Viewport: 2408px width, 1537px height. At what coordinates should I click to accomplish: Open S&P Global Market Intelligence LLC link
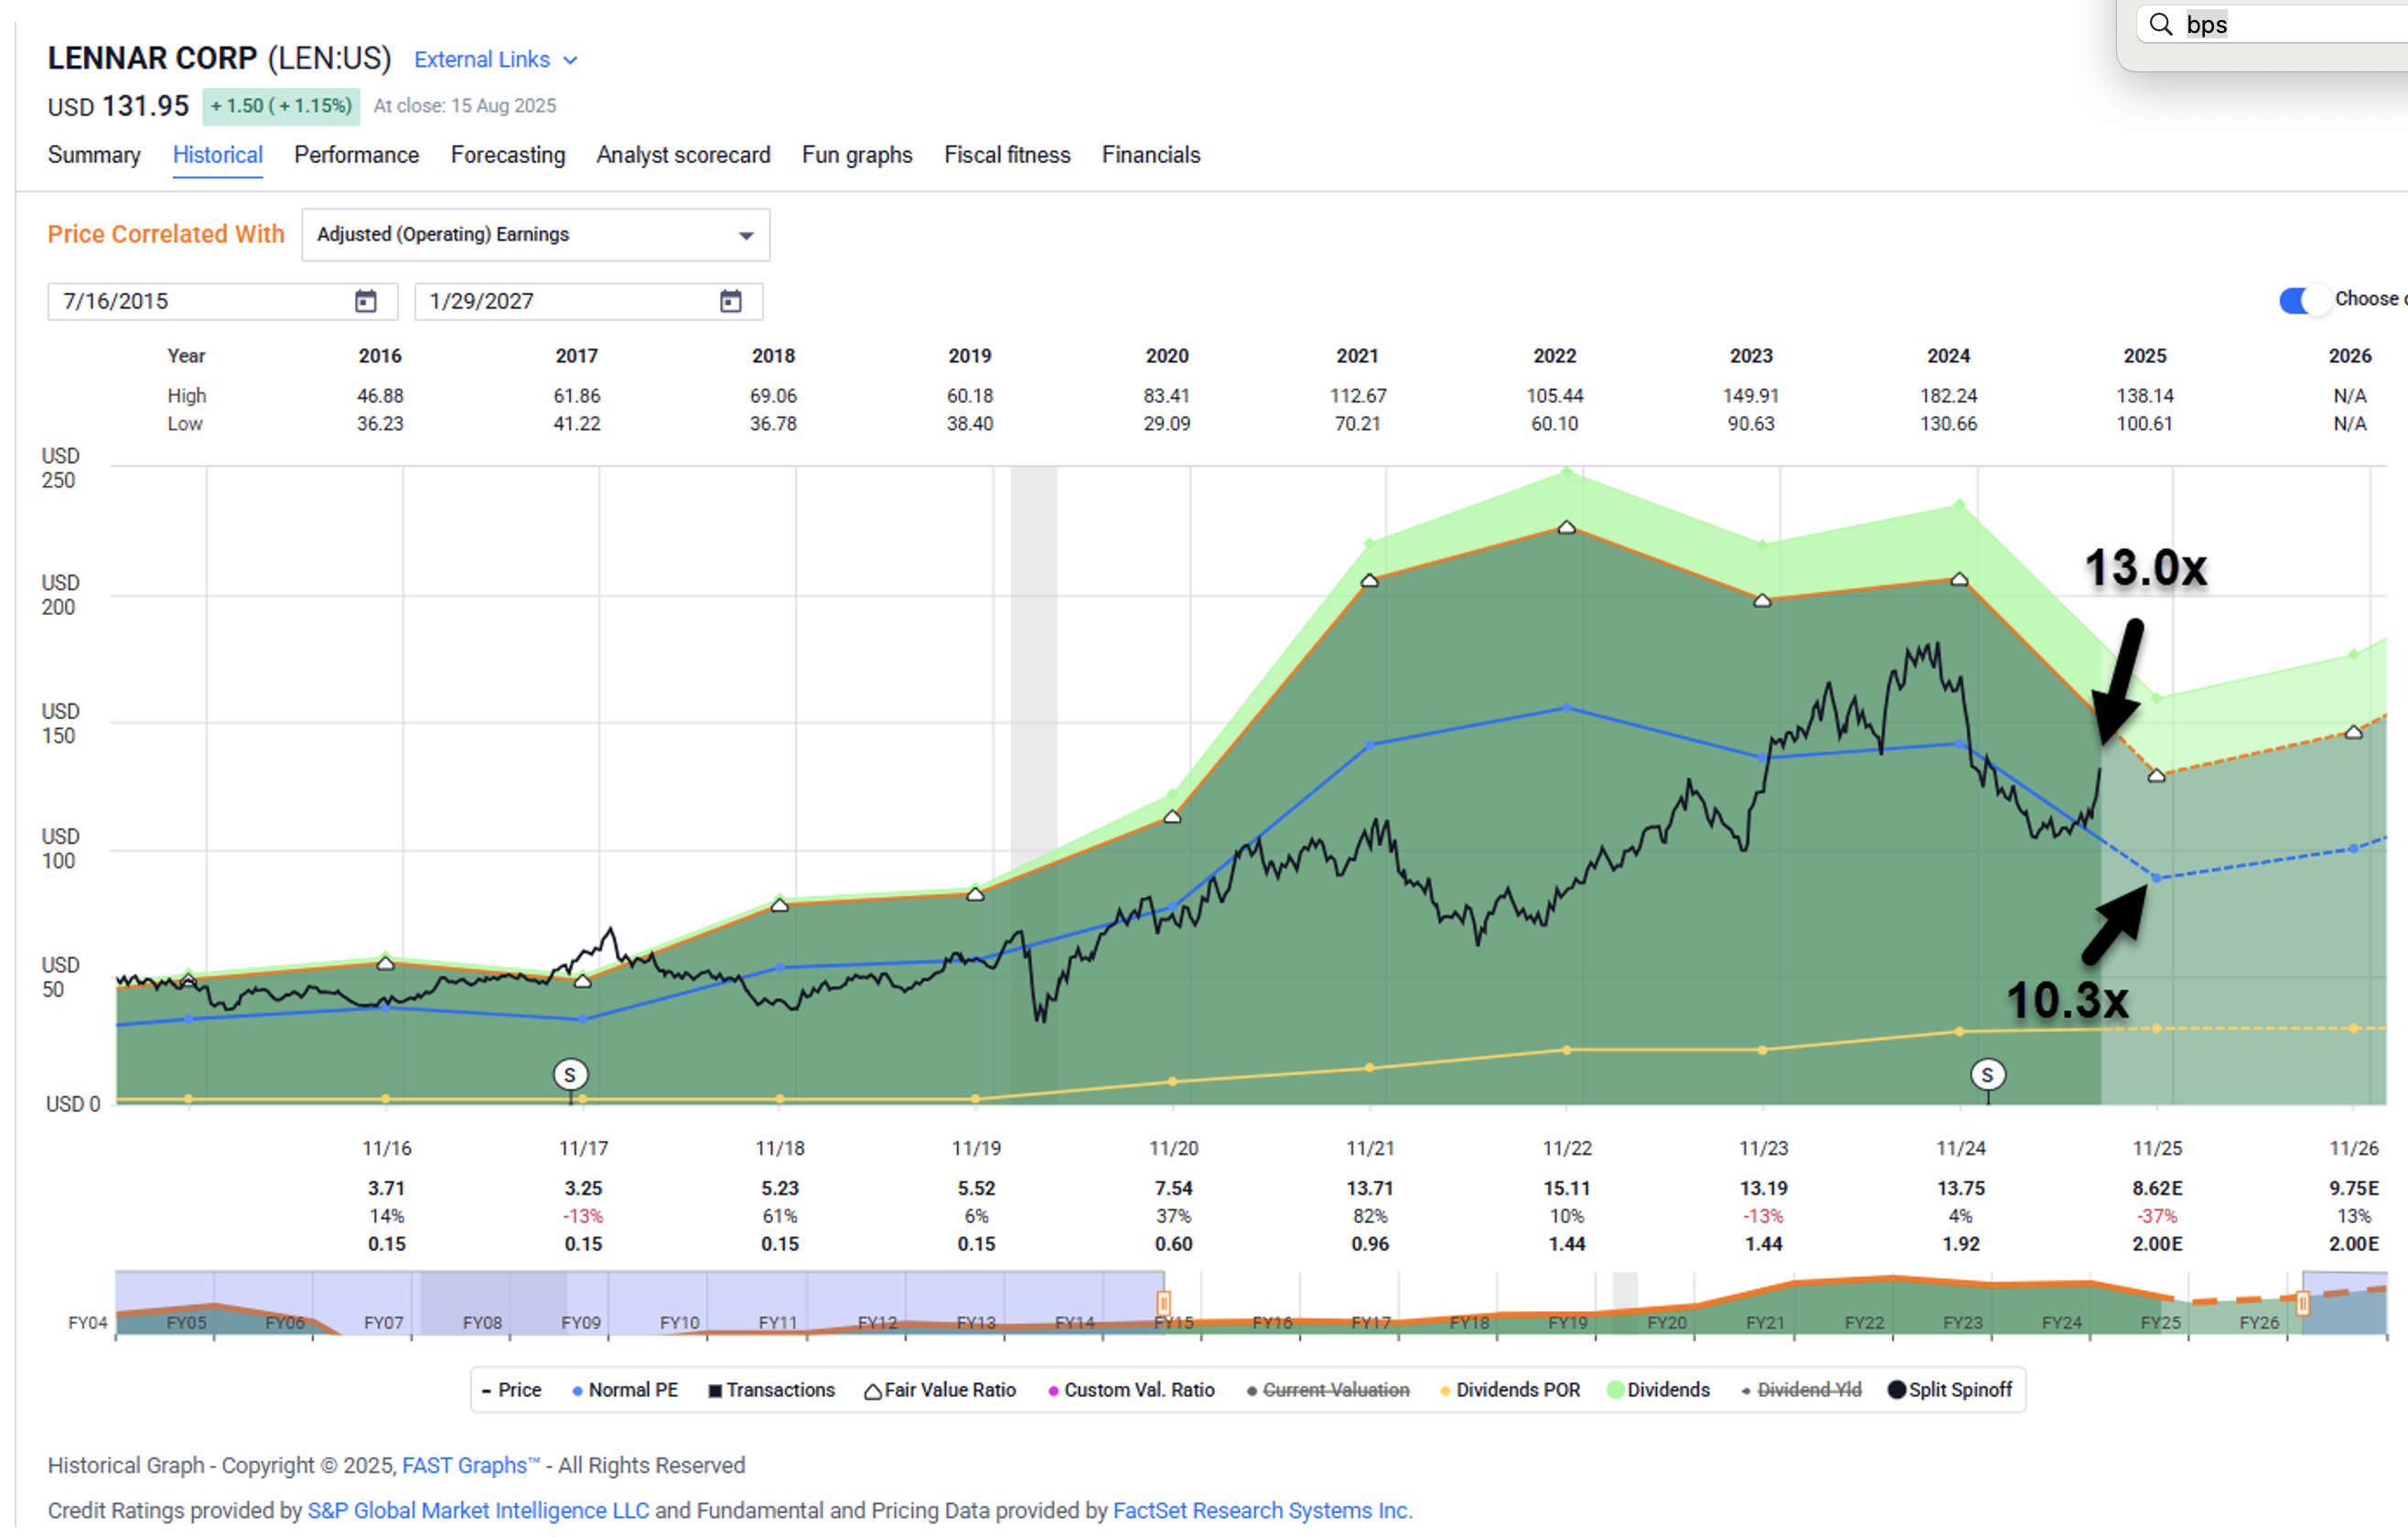tap(478, 1511)
